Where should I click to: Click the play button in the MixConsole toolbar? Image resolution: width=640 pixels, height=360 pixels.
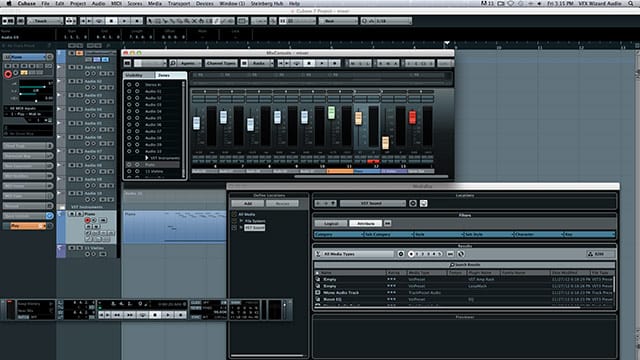point(322,63)
